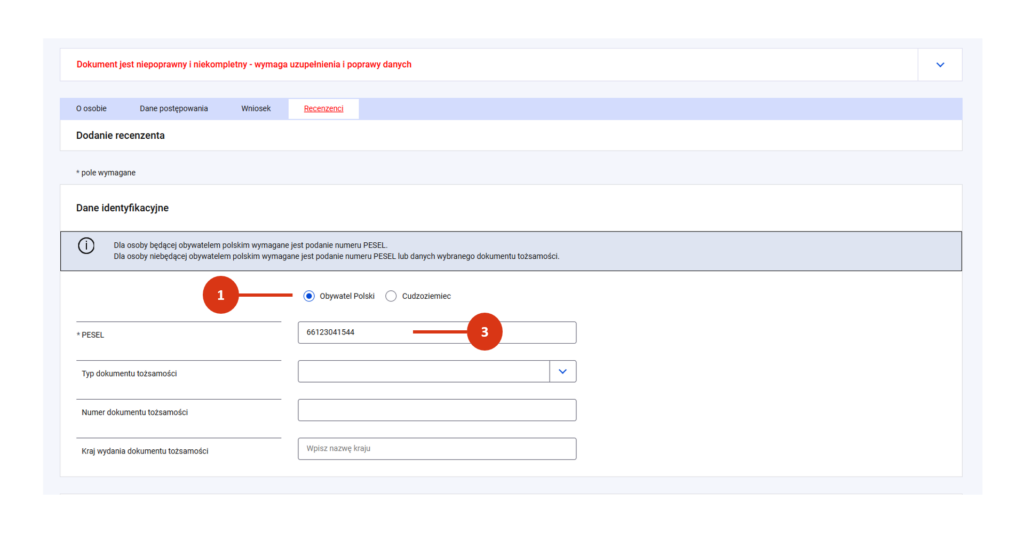Click the Kraj wydania country input field
This screenshot has width=1024, height=540.
pyautogui.click(x=436, y=449)
